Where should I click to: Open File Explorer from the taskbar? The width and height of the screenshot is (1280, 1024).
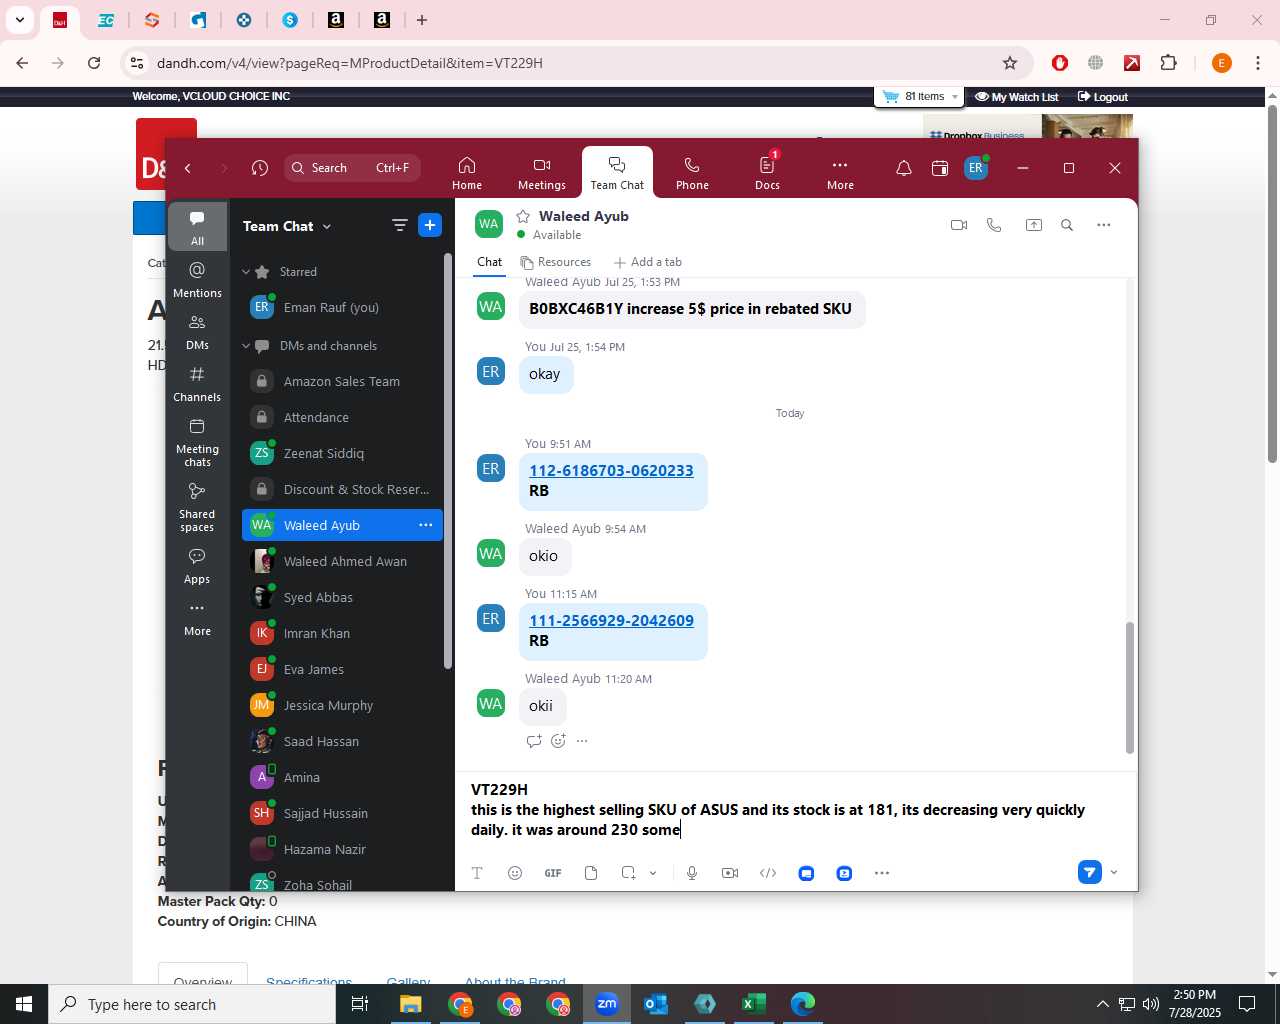(411, 1004)
